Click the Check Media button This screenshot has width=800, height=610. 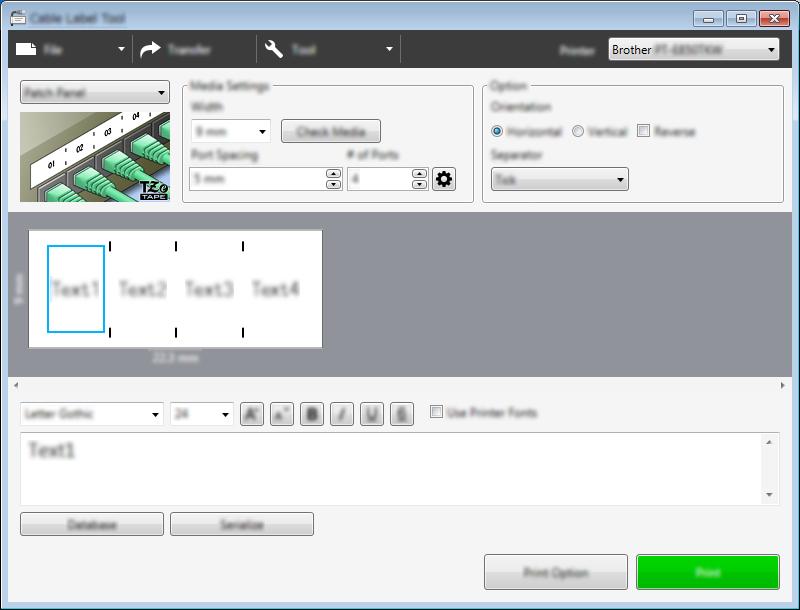pos(331,132)
